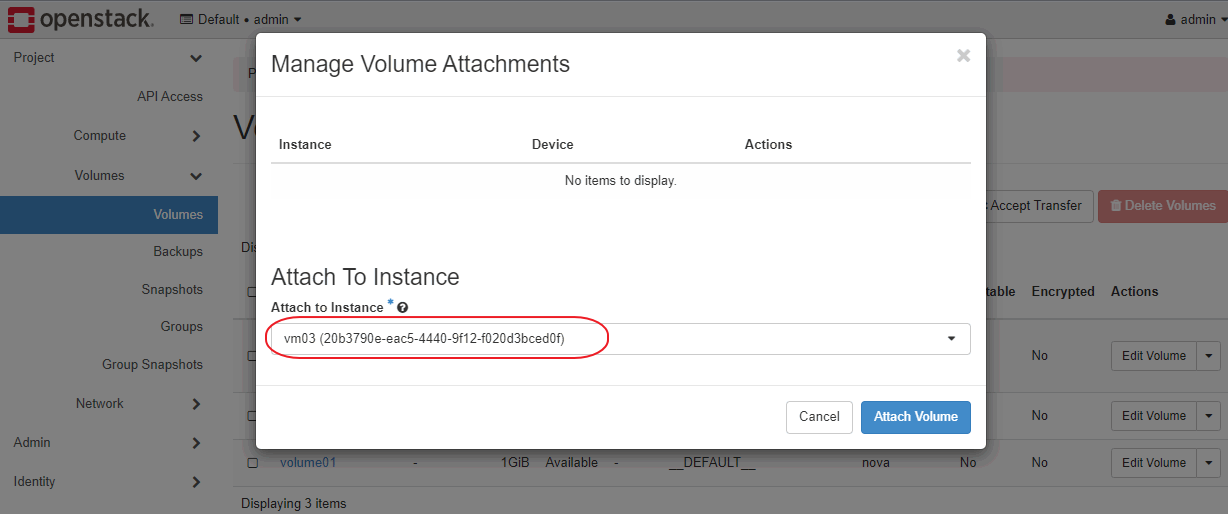Close the Manage Volume Attachments dialog
Viewport: 1228px width, 514px height.
963,56
